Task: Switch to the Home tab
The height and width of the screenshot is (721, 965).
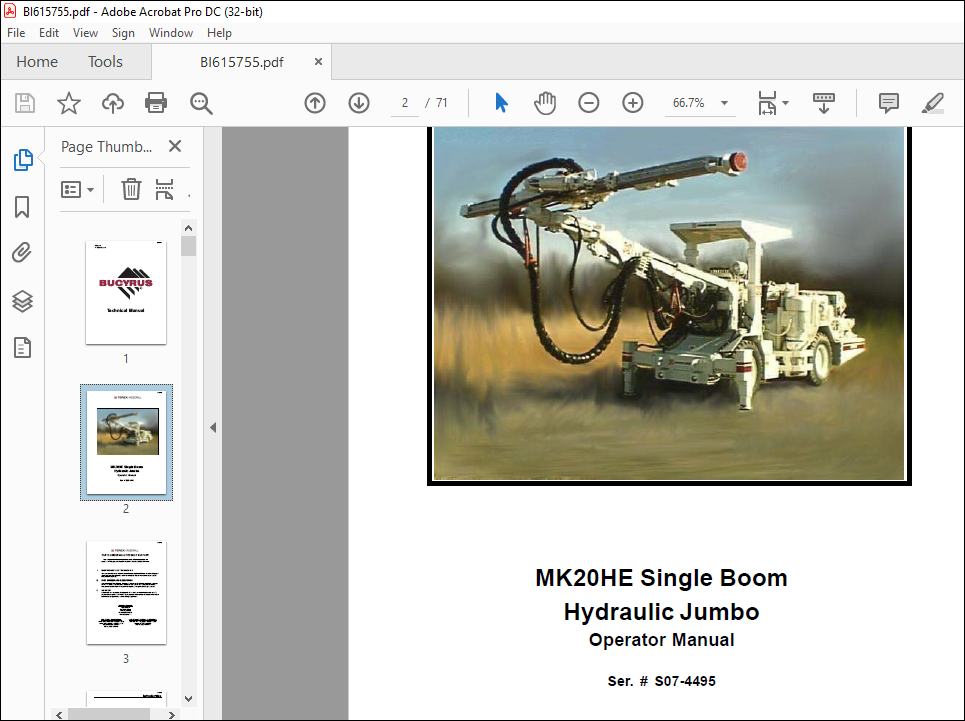Action: click(37, 62)
